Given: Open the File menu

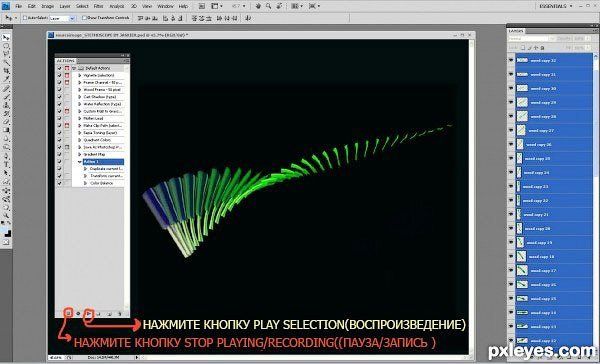Looking at the screenshot, I should (x=19, y=6).
